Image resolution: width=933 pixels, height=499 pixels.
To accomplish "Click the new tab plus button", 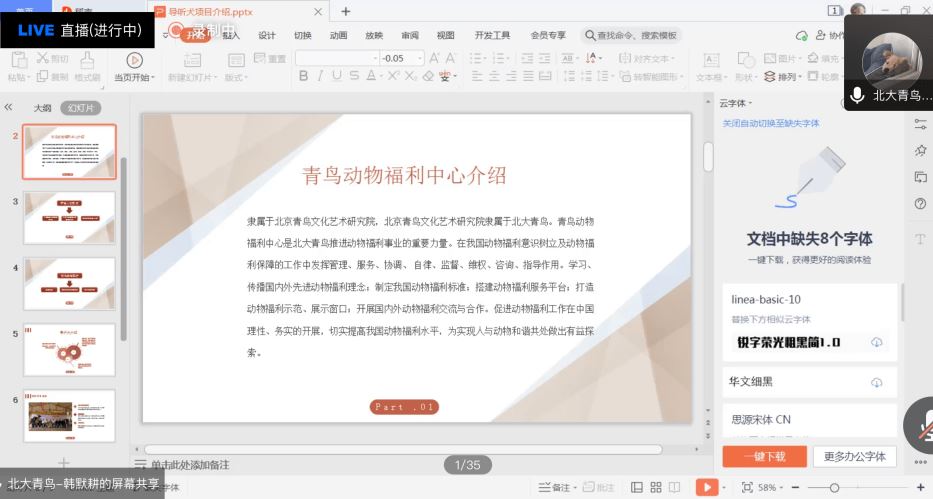I will [x=346, y=11].
